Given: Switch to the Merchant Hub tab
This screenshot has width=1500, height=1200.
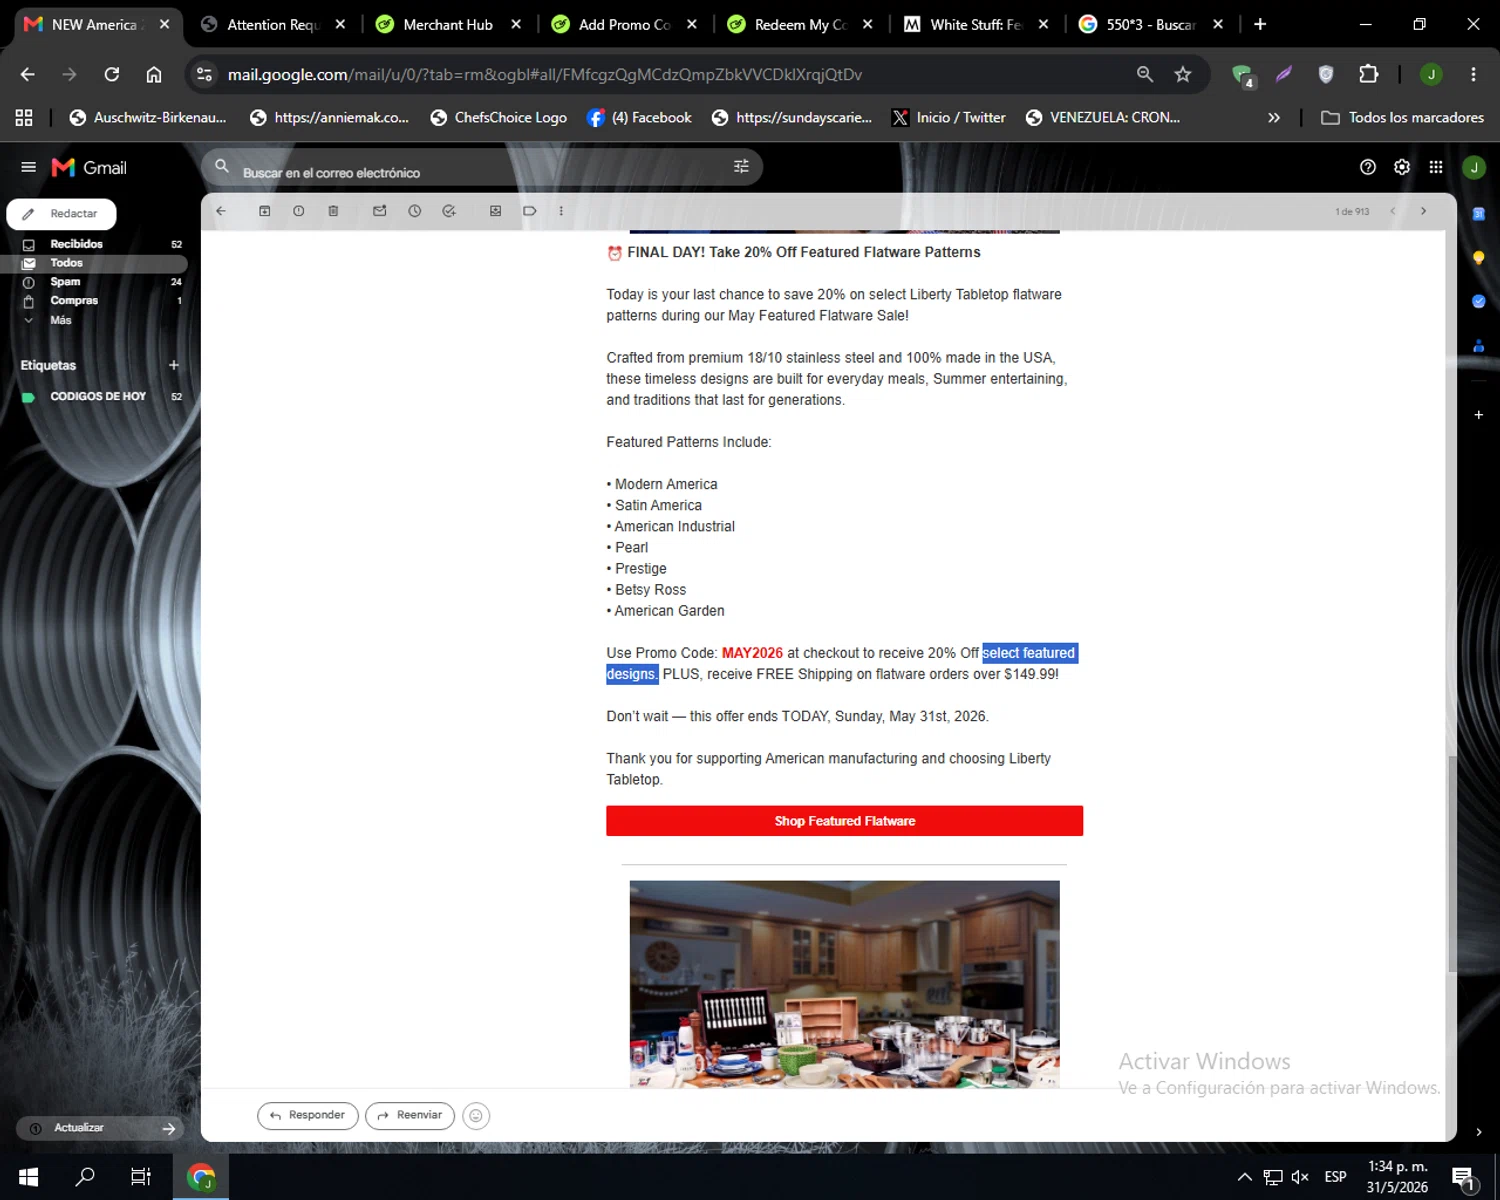Looking at the screenshot, I should (449, 24).
